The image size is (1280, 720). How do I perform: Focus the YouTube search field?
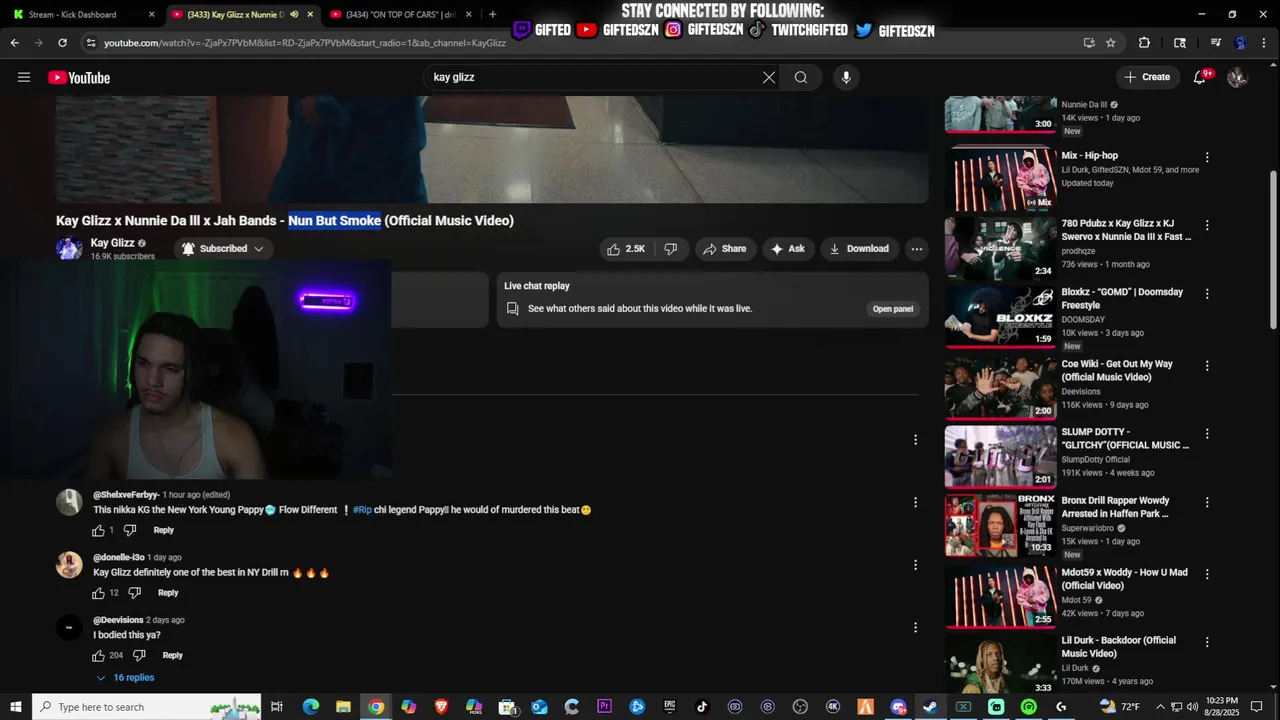coord(600,77)
